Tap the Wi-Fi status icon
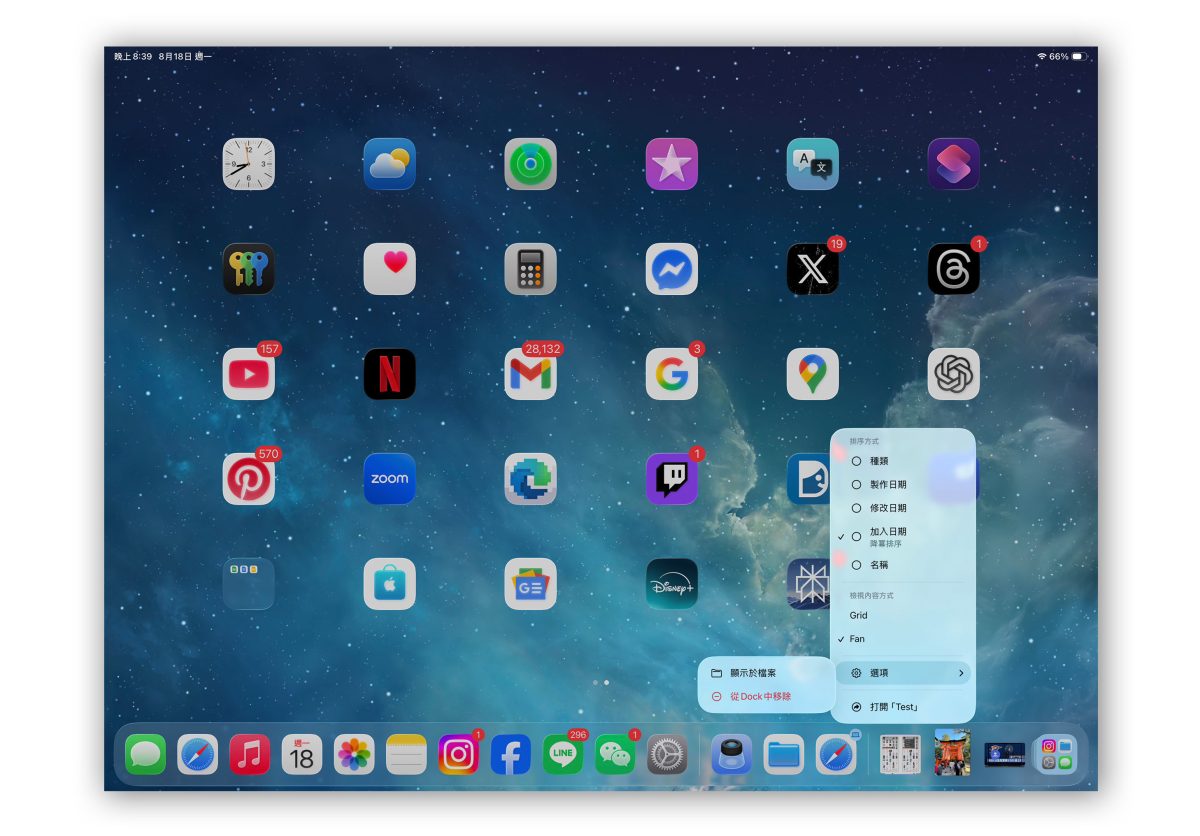Image resolution: width=1200 pixels, height=836 pixels. (x=1041, y=57)
